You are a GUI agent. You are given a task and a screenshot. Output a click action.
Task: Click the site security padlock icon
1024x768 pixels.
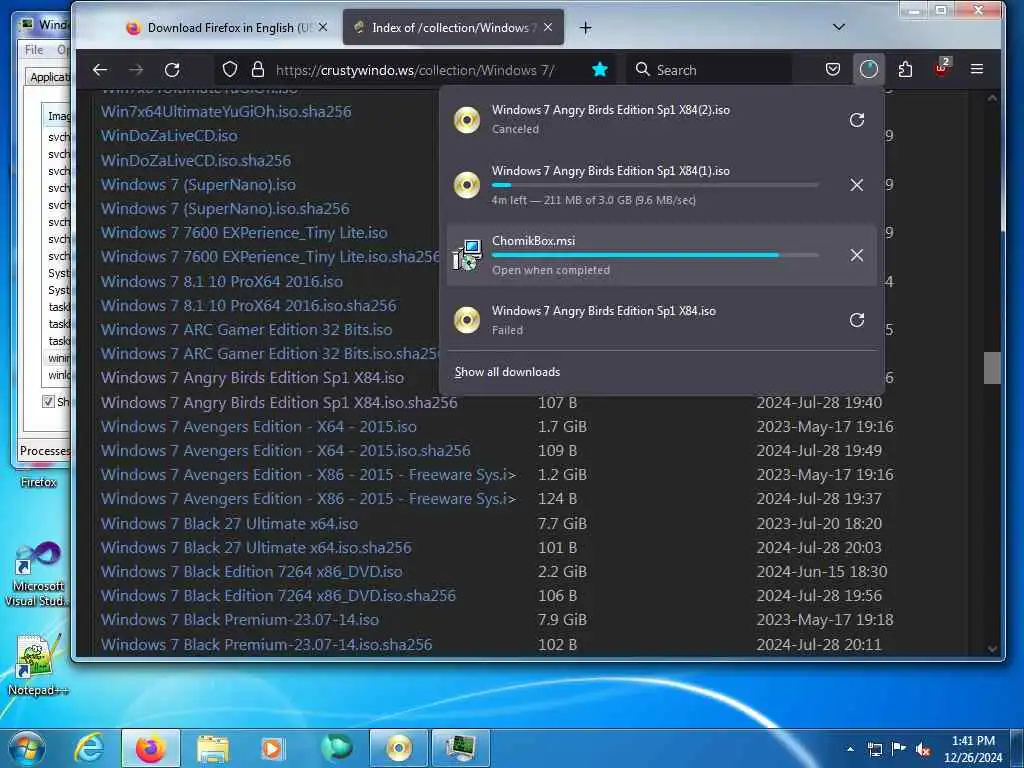[x=258, y=69]
